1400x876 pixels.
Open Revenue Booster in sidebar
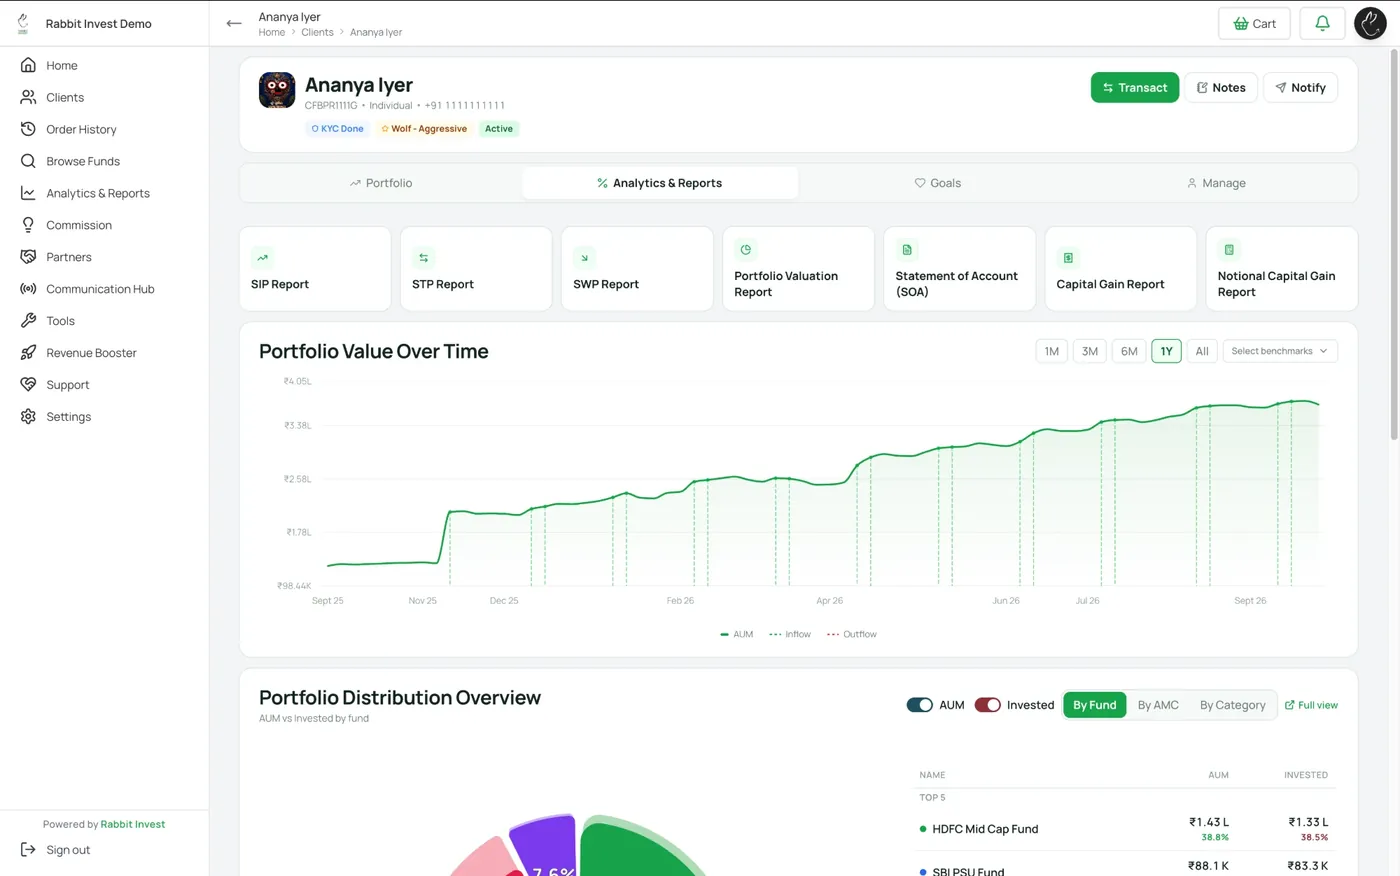tap(91, 353)
